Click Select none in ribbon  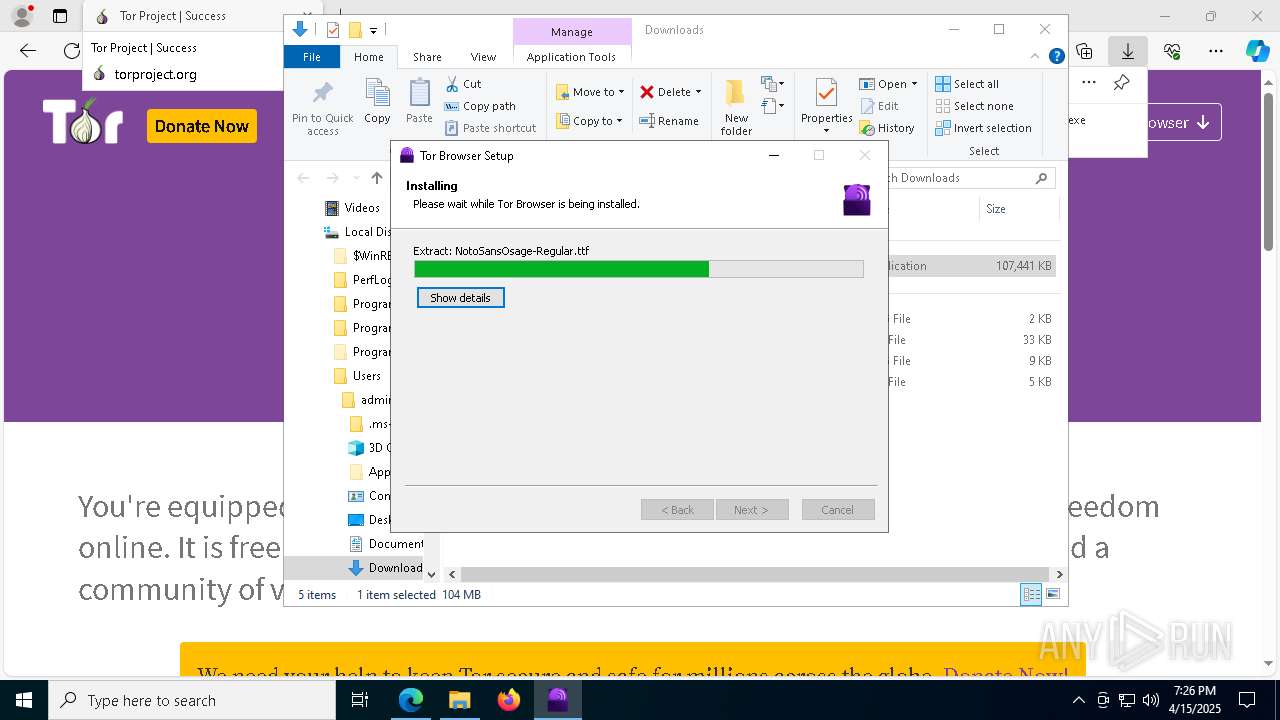(x=974, y=106)
